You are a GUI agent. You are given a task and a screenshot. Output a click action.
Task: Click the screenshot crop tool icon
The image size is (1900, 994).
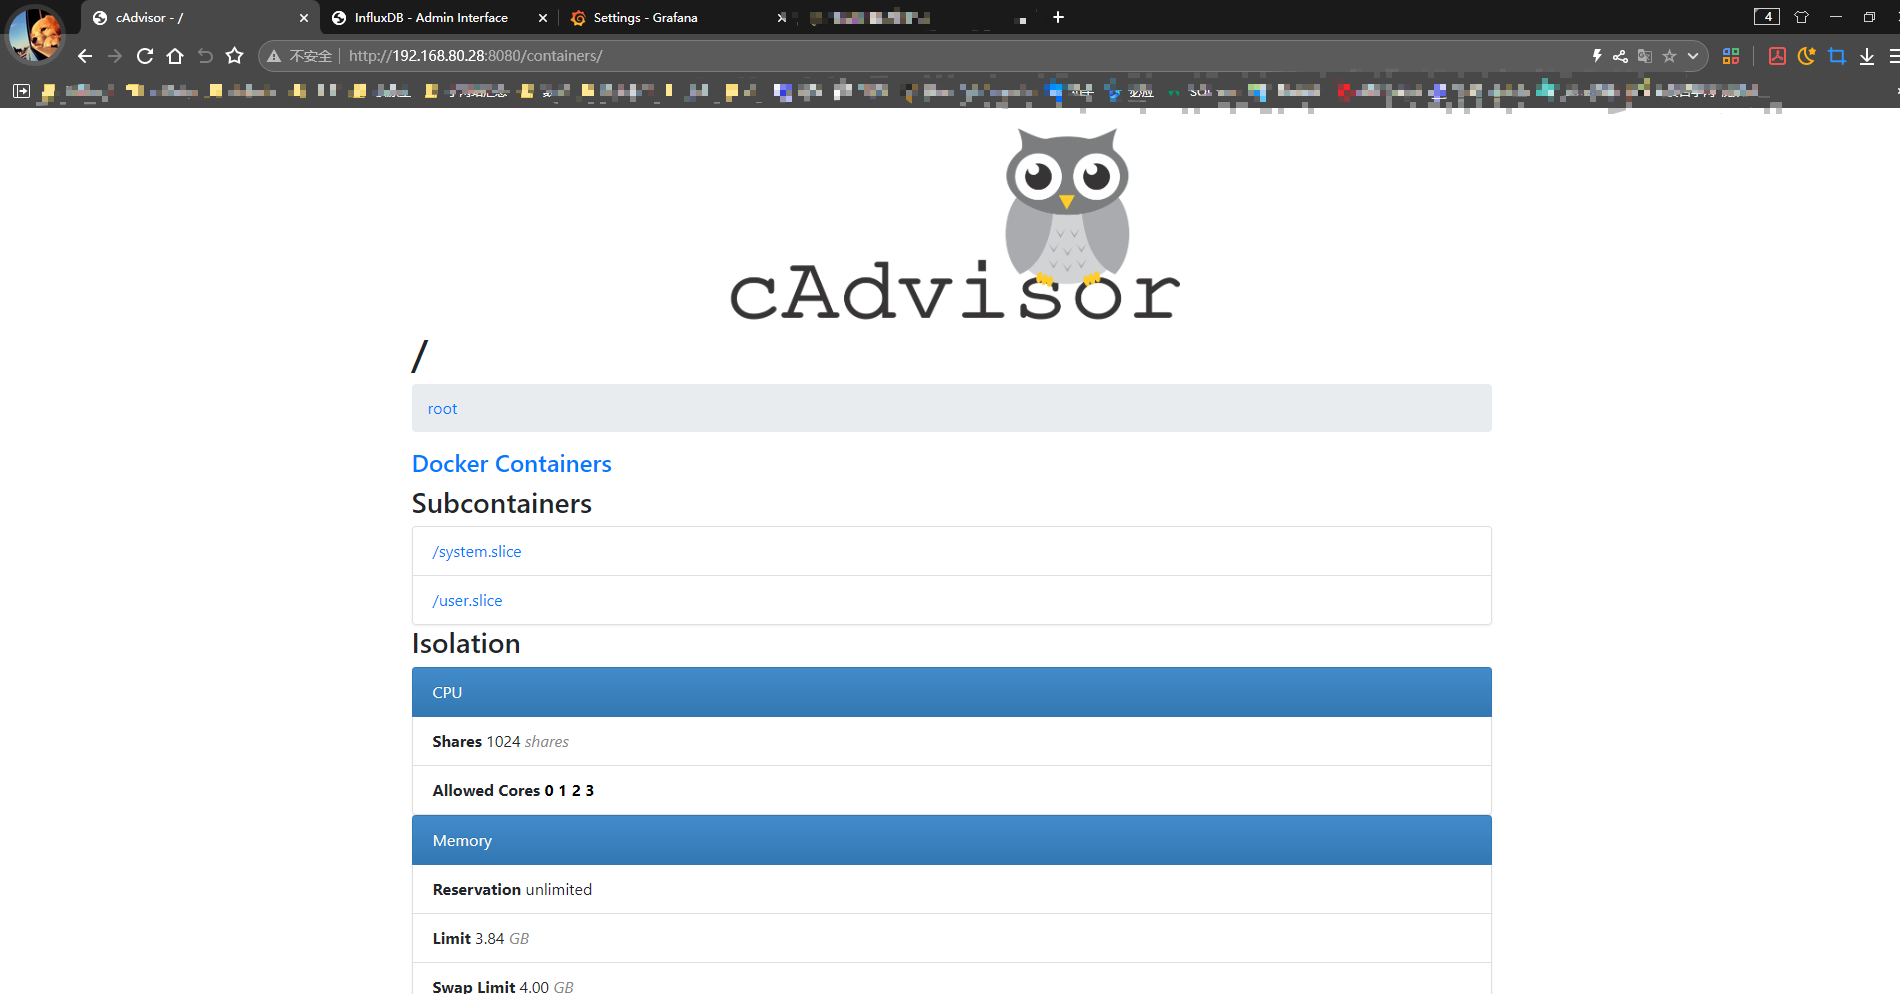coord(1837,56)
